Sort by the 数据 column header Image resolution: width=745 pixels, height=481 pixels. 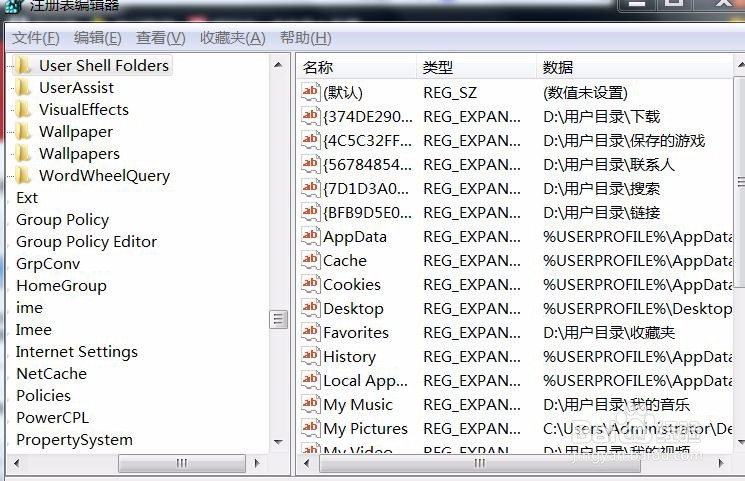[x=635, y=67]
